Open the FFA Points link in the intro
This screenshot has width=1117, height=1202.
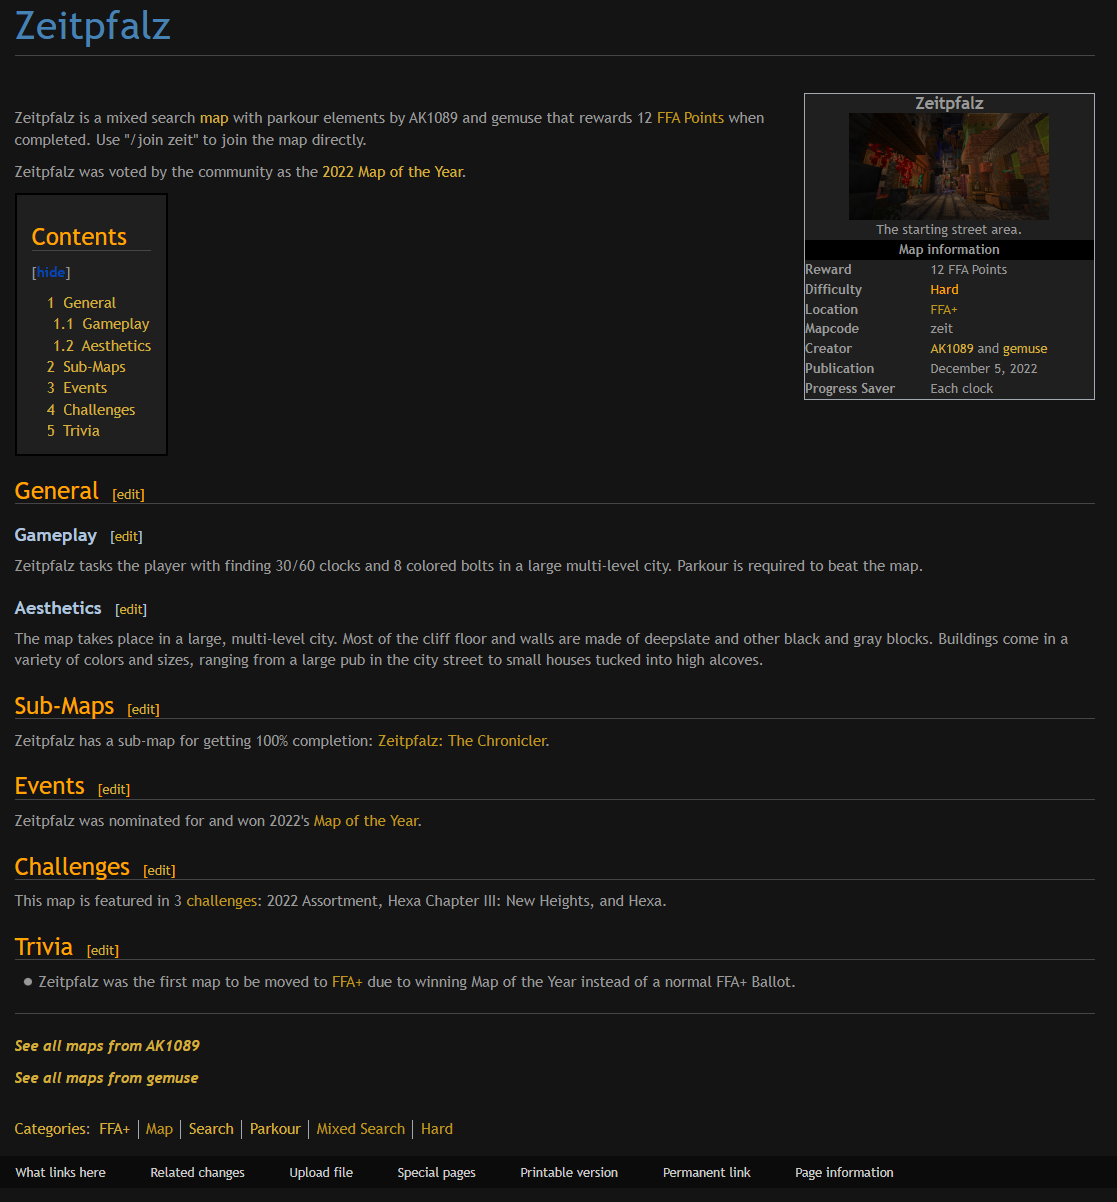click(x=690, y=118)
